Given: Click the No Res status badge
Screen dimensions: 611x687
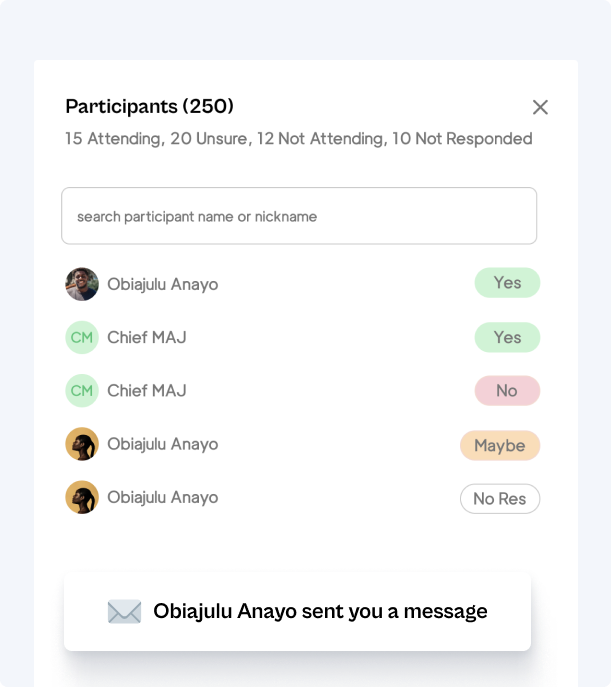Looking at the screenshot, I should pos(500,498).
